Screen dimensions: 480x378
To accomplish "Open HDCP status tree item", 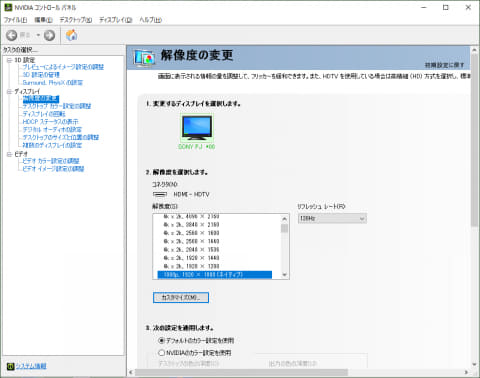I will point(50,122).
